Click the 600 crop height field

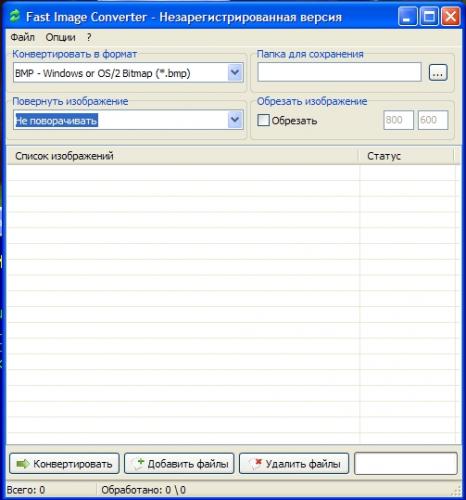[433, 120]
